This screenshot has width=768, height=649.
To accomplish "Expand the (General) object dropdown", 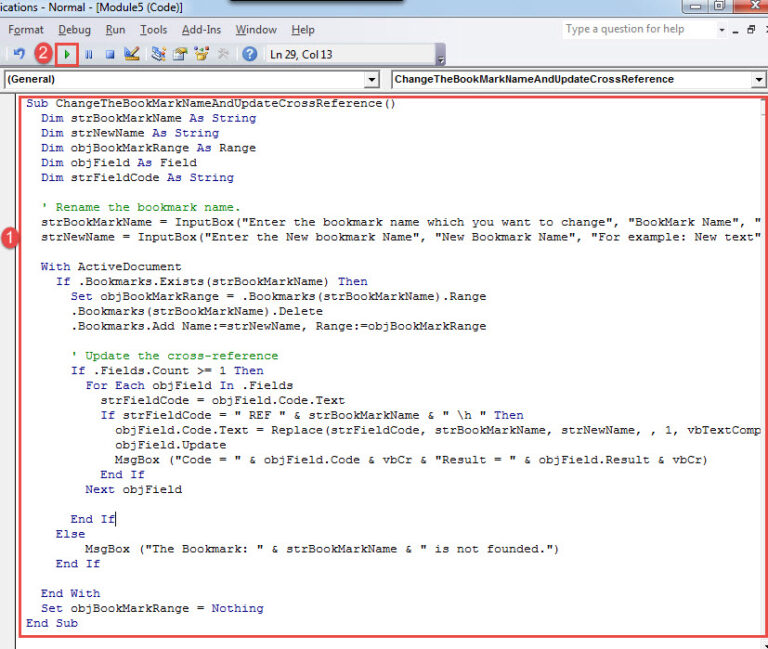I will 372,80.
